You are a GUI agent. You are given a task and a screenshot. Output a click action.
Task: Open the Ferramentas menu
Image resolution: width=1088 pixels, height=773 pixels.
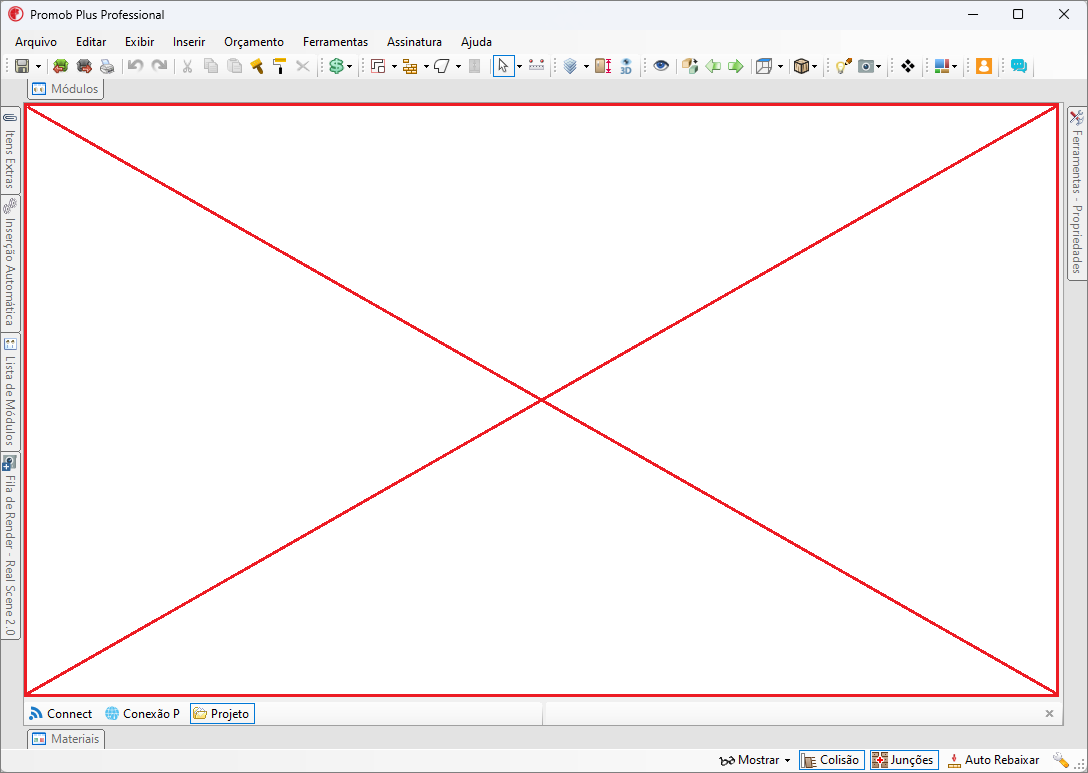tap(335, 42)
